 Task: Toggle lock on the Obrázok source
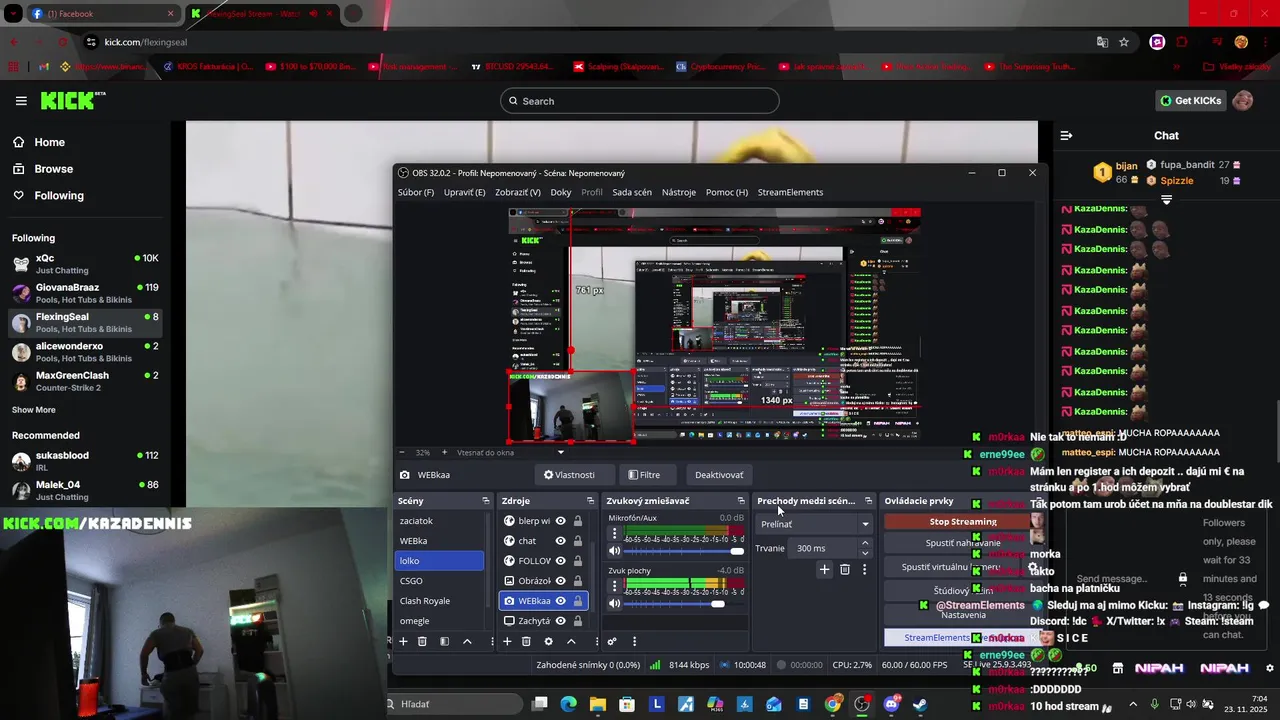tap(578, 581)
